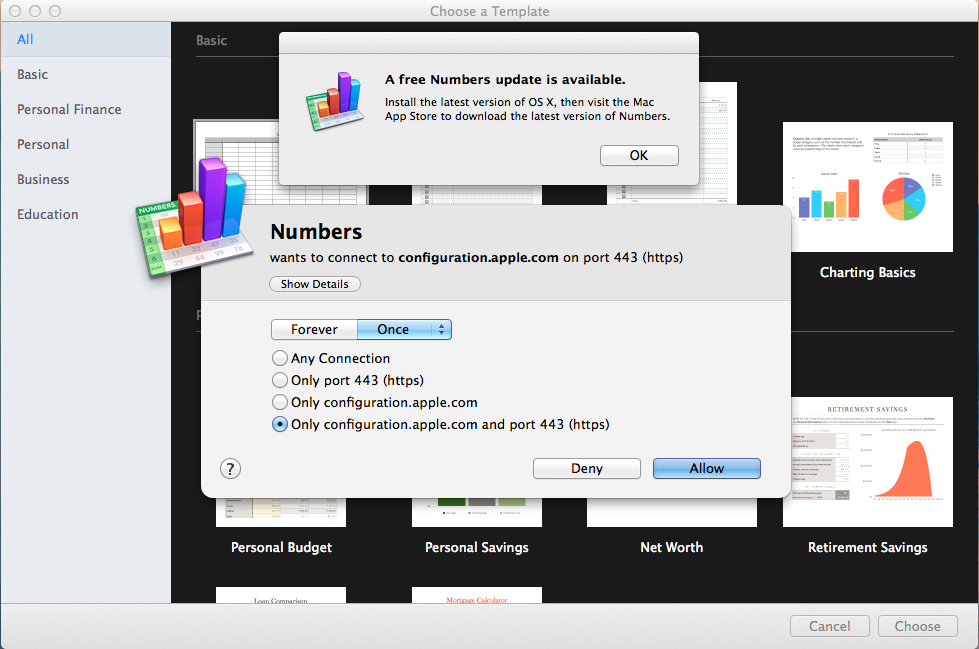
Task: Cancel the template chooser
Action: 829,626
